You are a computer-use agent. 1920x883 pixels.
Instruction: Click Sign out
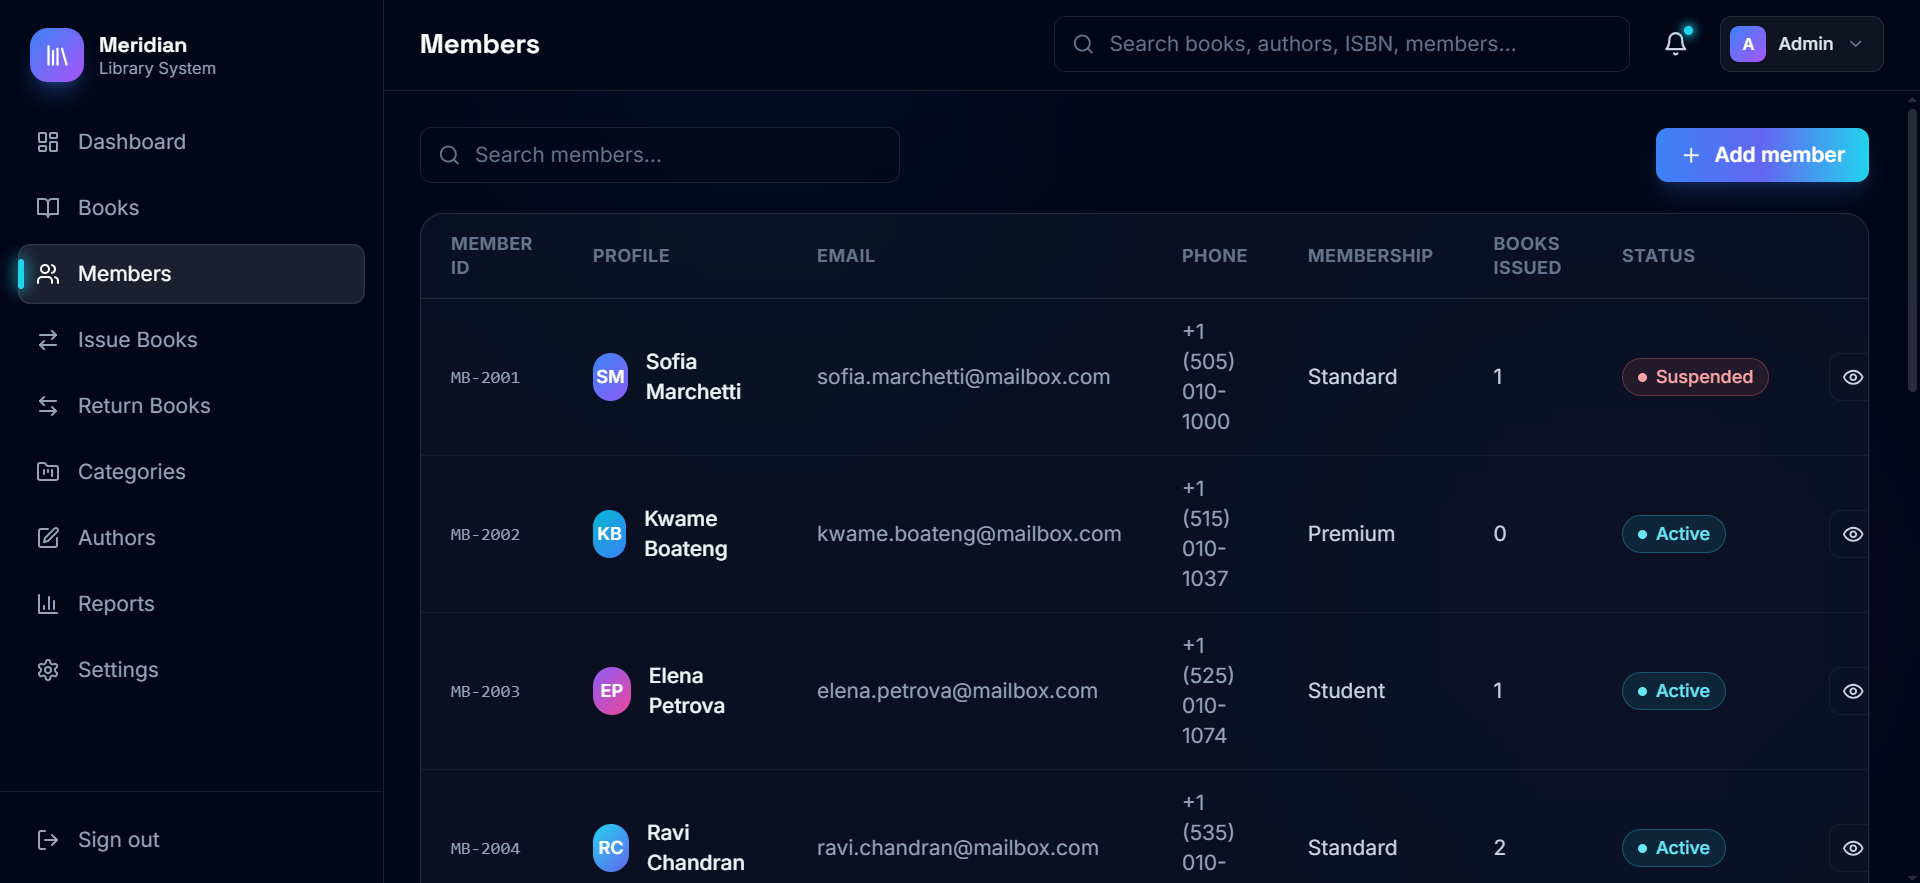191,840
